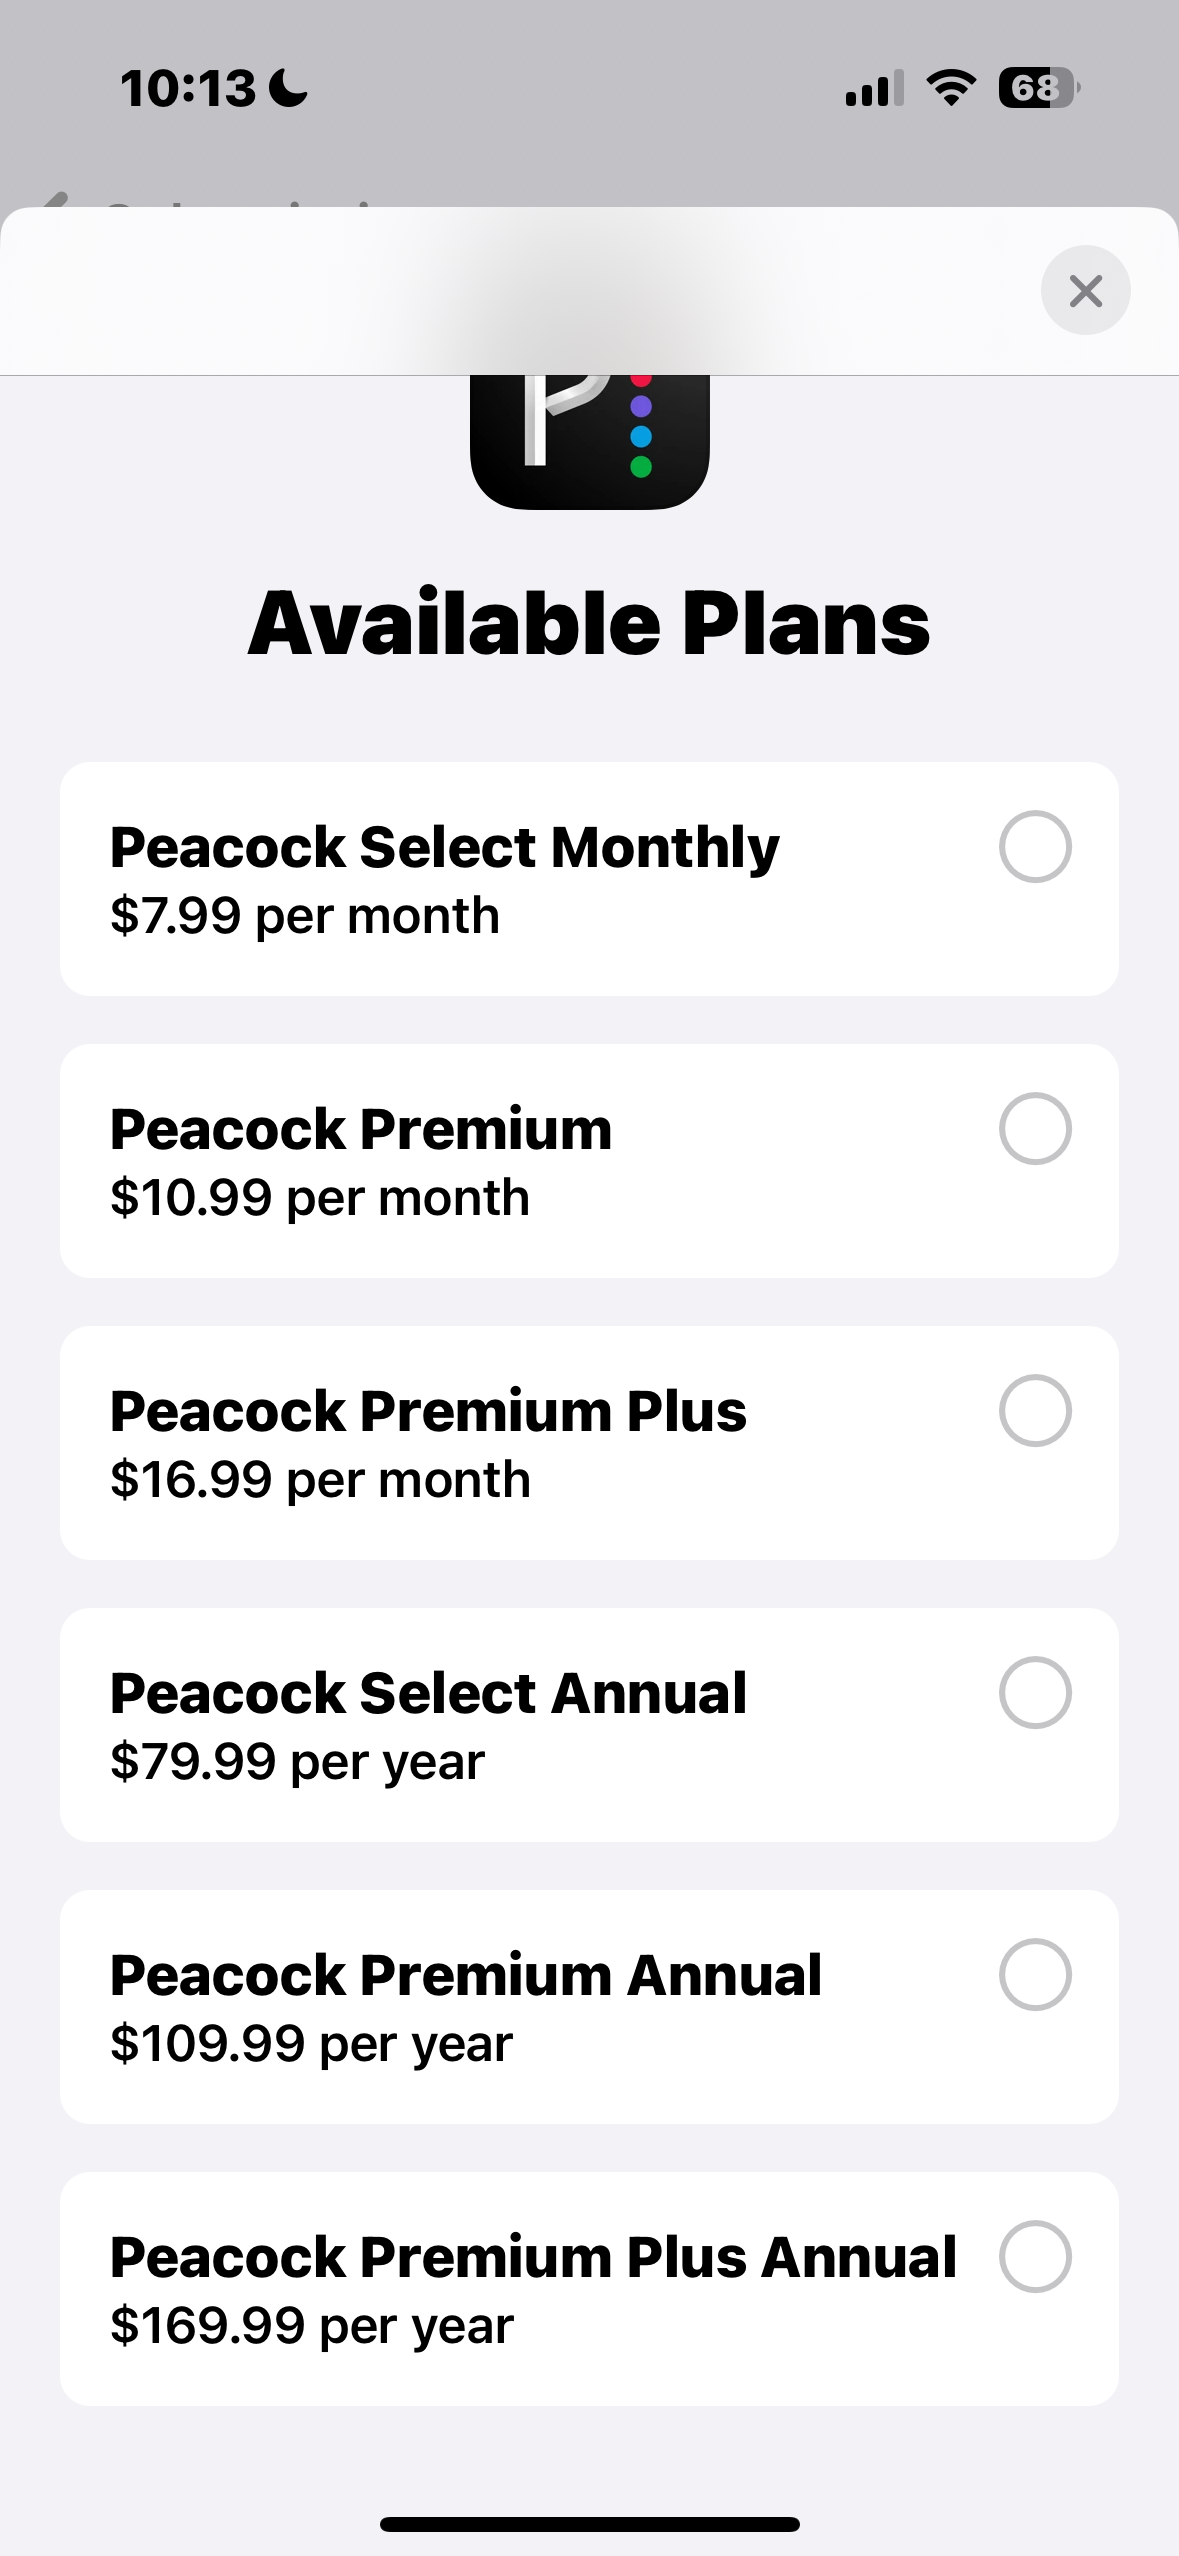Screen dimensions: 1179x2556
Task: Close the Available Plans sheet
Action: tap(1085, 290)
